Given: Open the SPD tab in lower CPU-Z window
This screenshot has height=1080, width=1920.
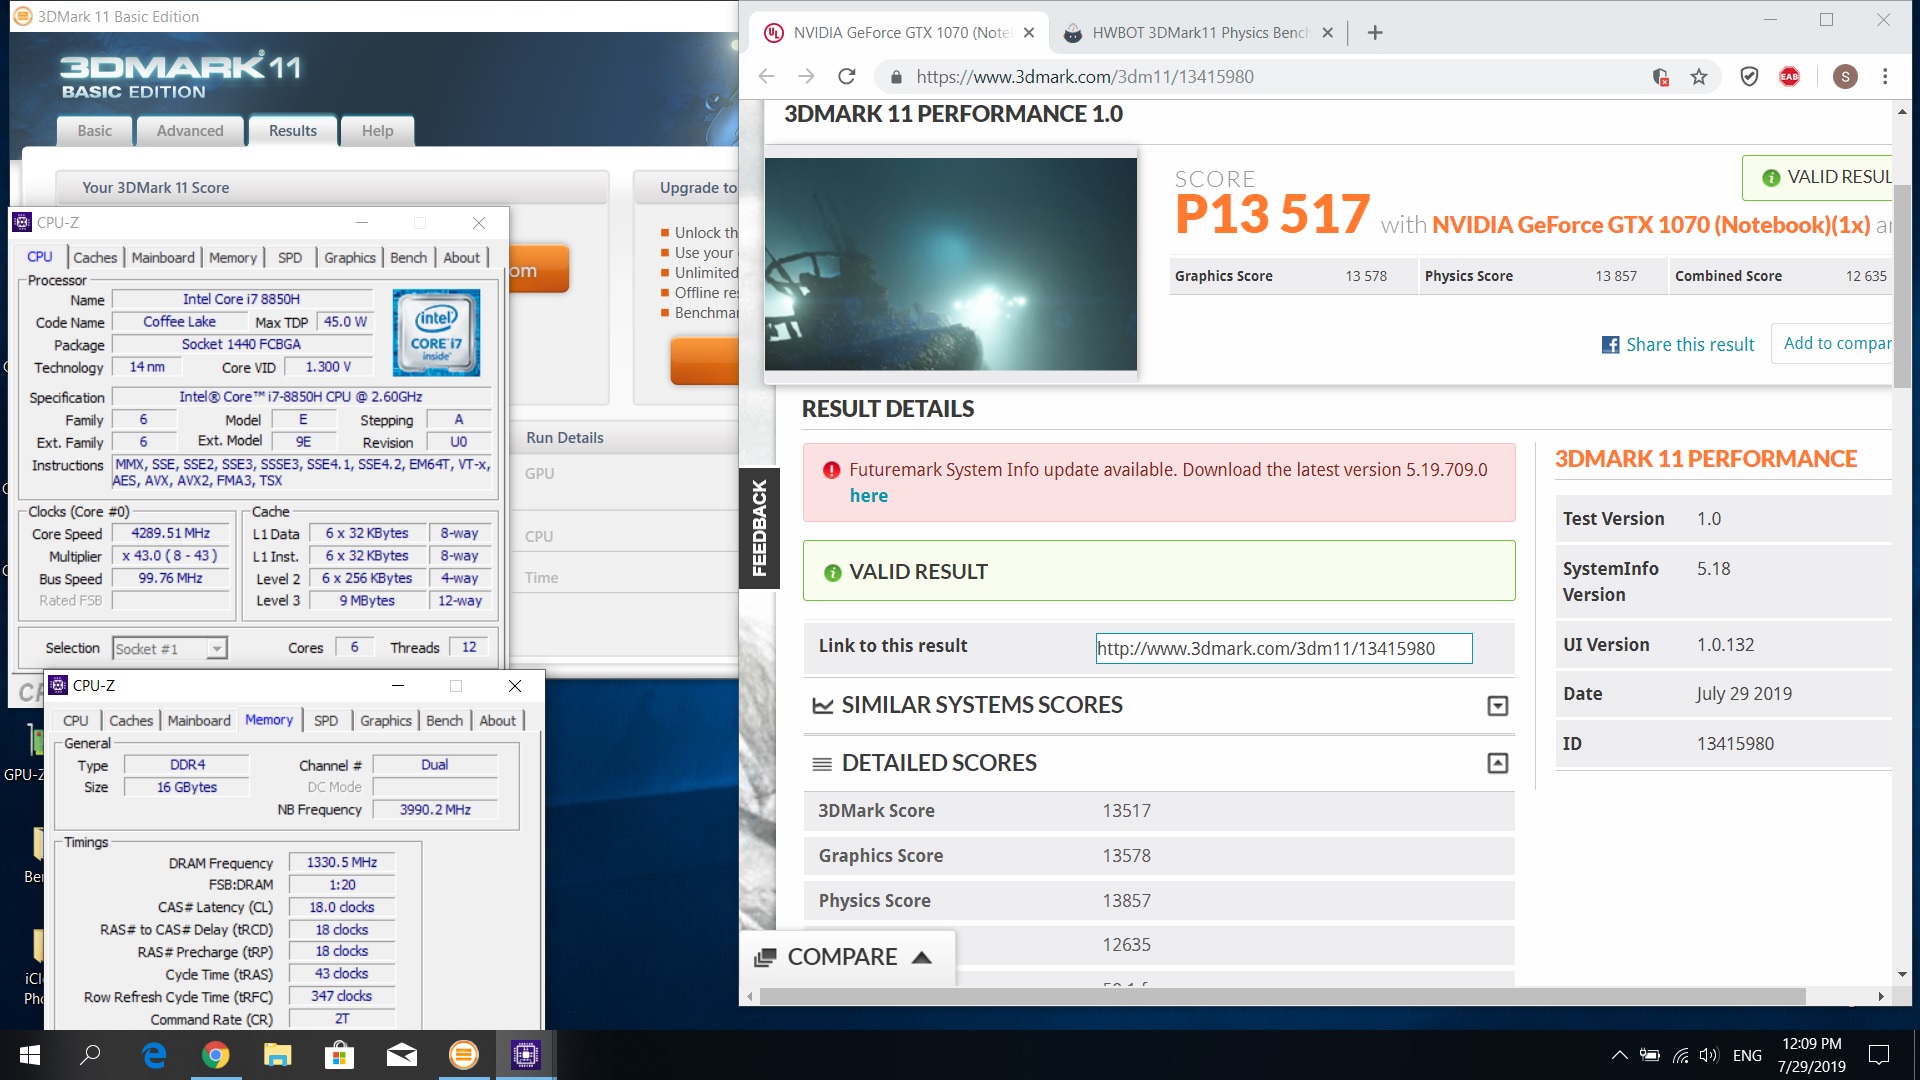Looking at the screenshot, I should click(x=326, y=720).
